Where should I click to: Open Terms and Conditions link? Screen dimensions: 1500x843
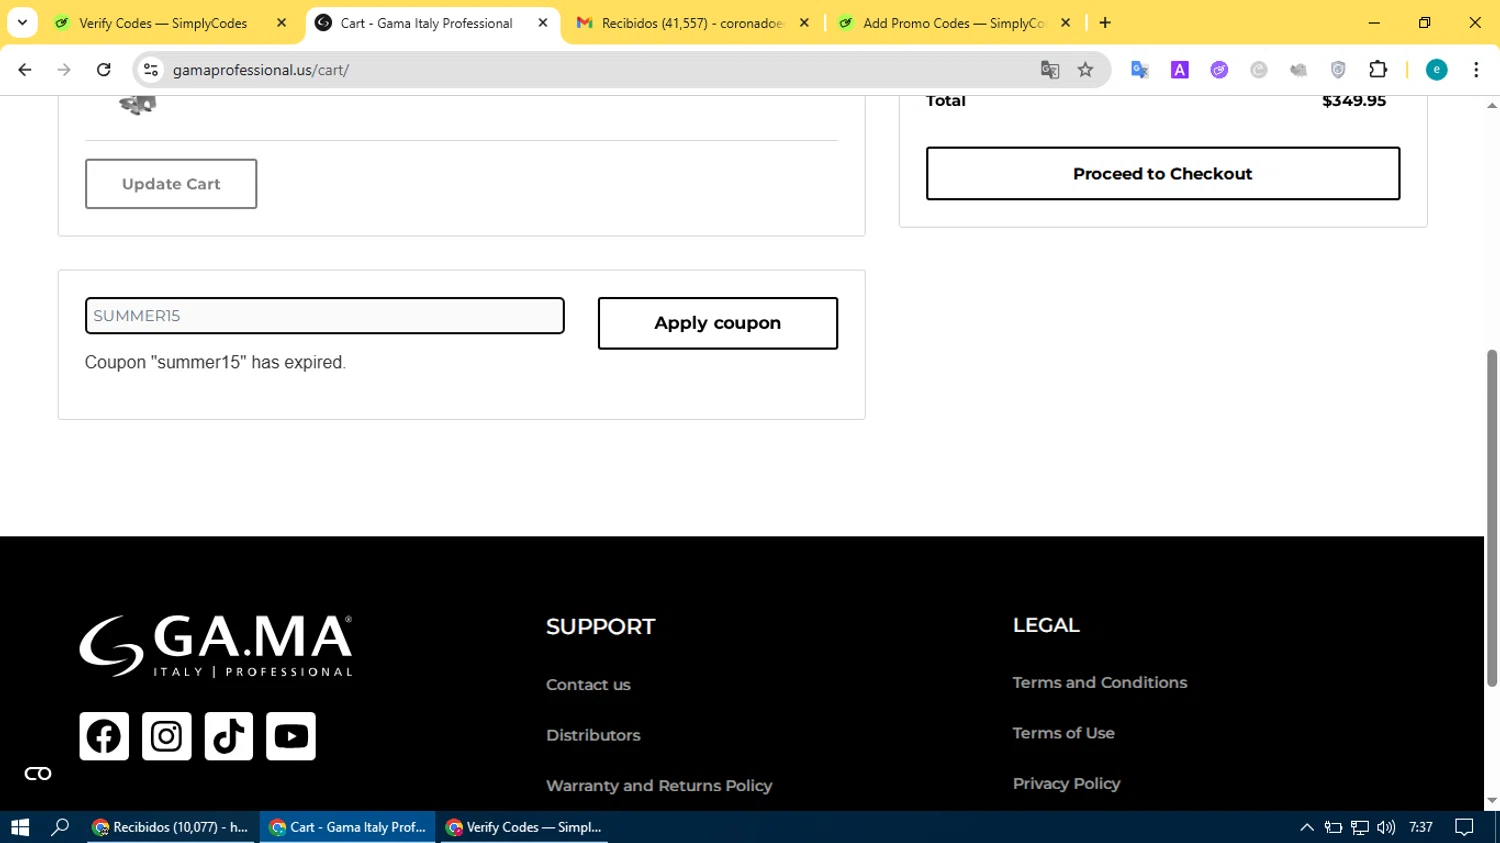[x=1100, y=683]
